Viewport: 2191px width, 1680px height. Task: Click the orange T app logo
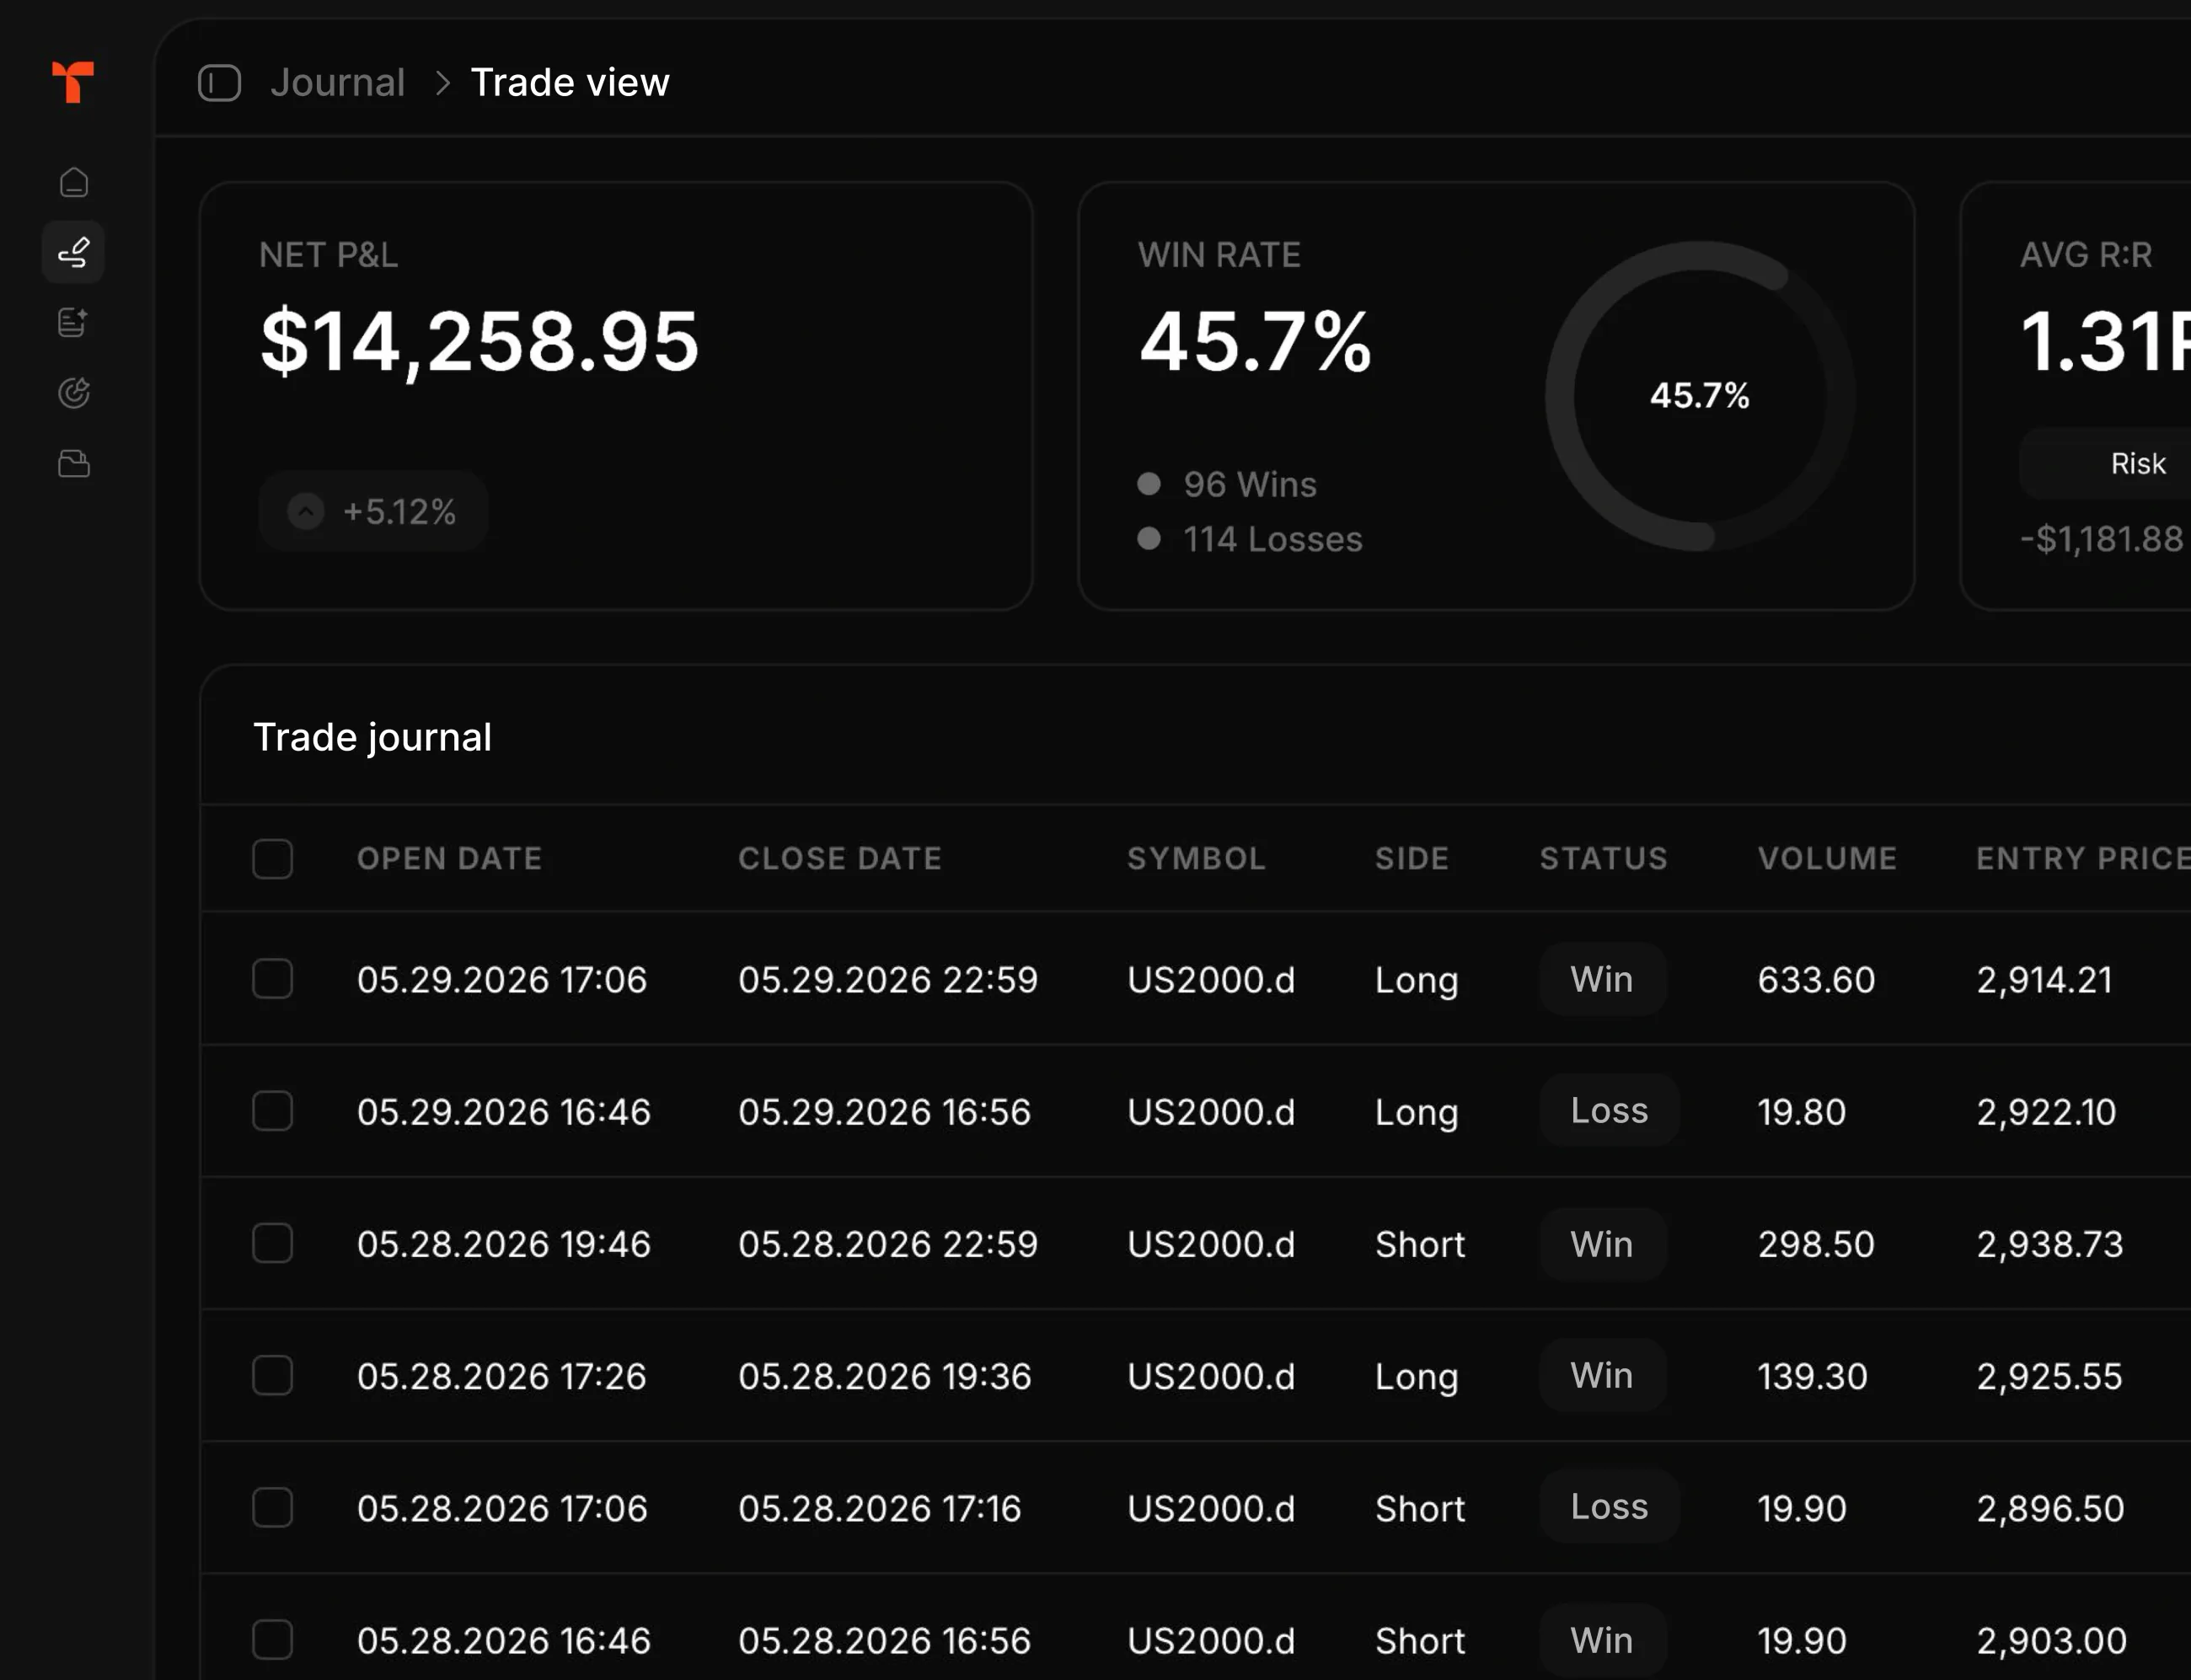tap(73, 82)
